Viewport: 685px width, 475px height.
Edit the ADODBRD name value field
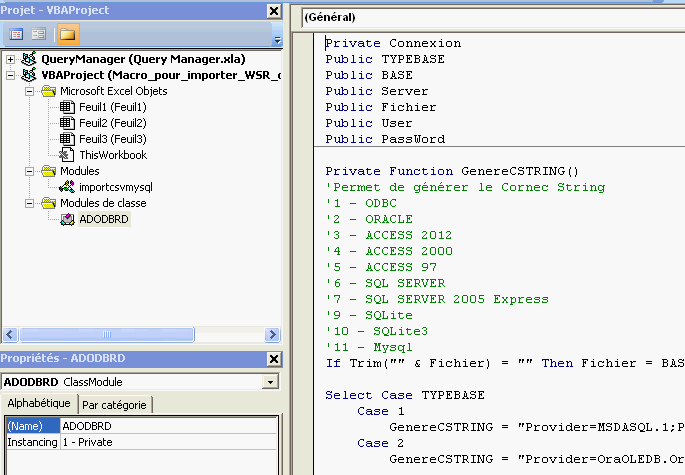pyautogui.click(x=169, y=426)
